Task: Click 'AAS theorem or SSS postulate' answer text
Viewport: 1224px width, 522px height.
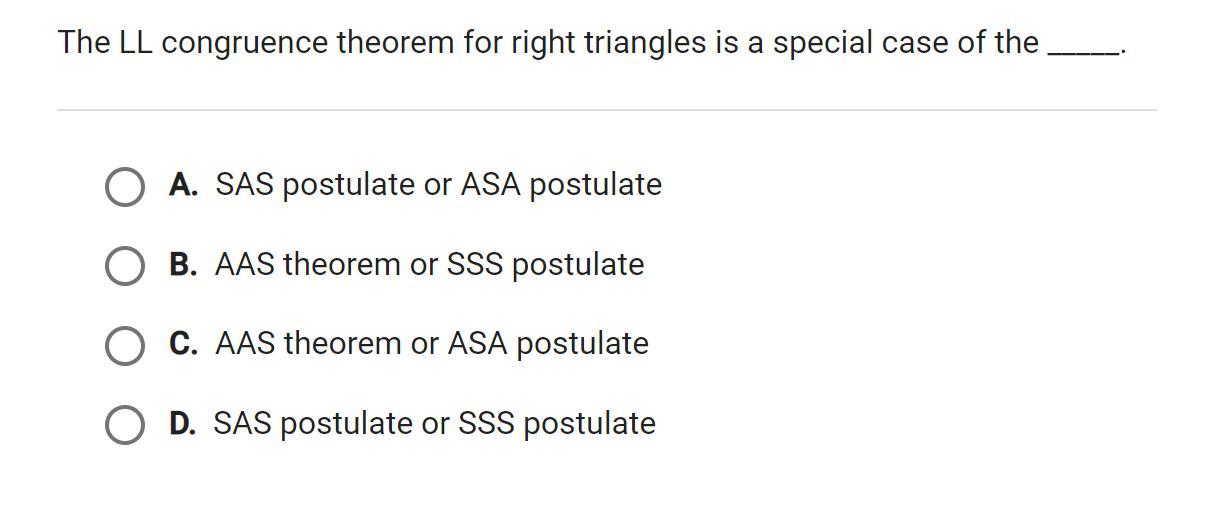Action: (x=429, y=265)
